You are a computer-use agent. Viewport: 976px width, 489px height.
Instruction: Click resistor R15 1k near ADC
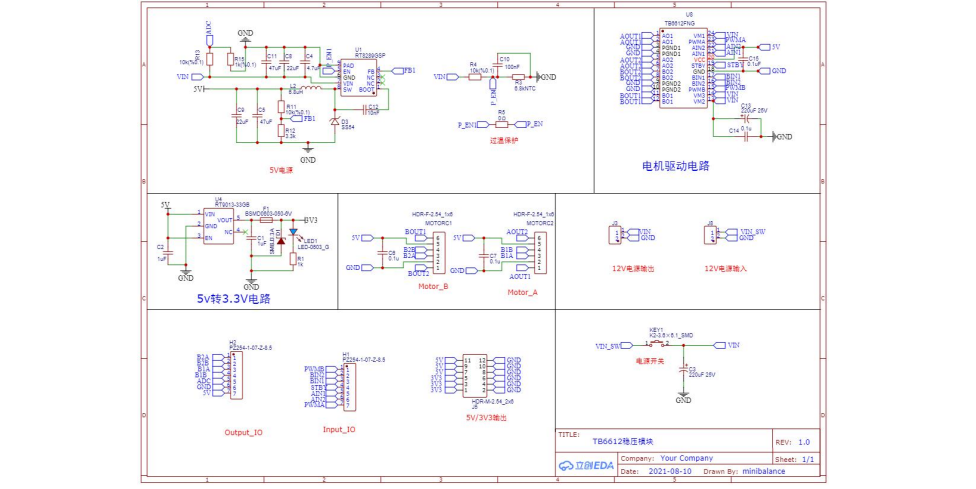coord(230,60)
